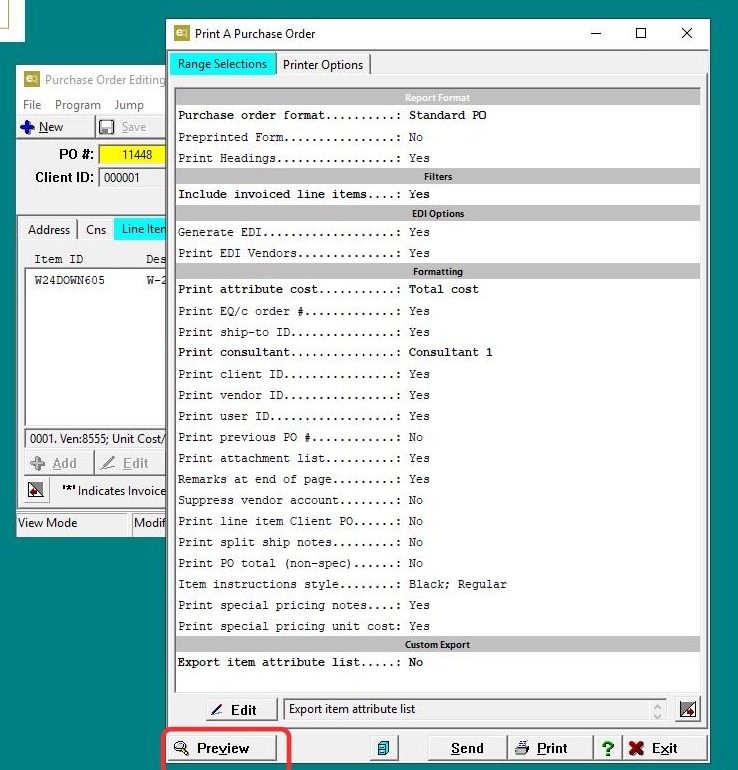Click the Send button

point(467,748)
